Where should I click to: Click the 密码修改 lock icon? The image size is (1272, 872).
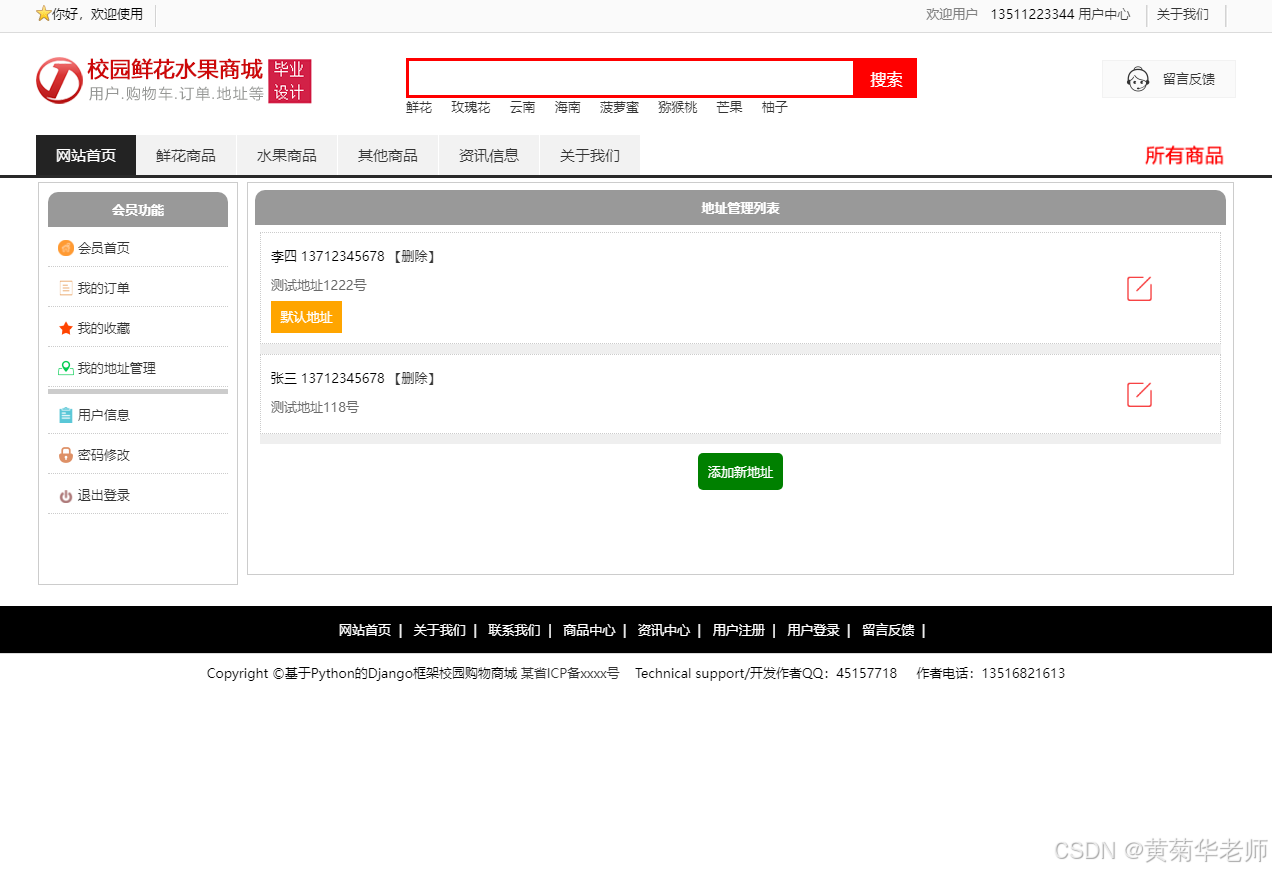click(x=66, y=455)
